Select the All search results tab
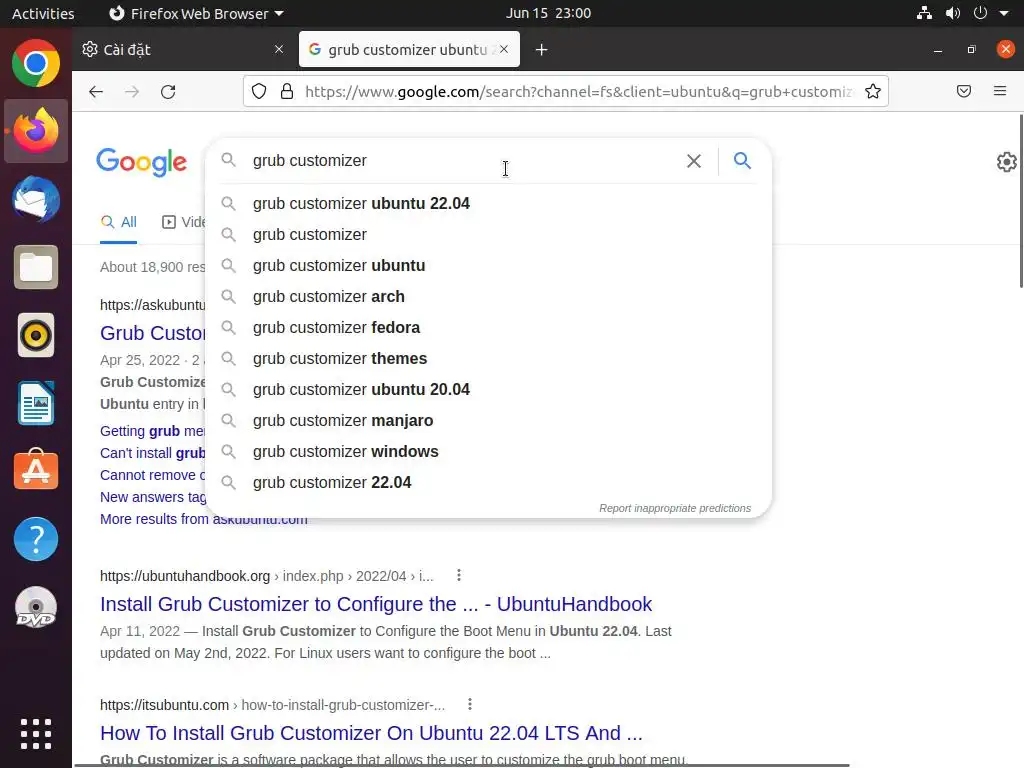The width and height of the screenshot is (1024, 768). [x=119, y=222]
